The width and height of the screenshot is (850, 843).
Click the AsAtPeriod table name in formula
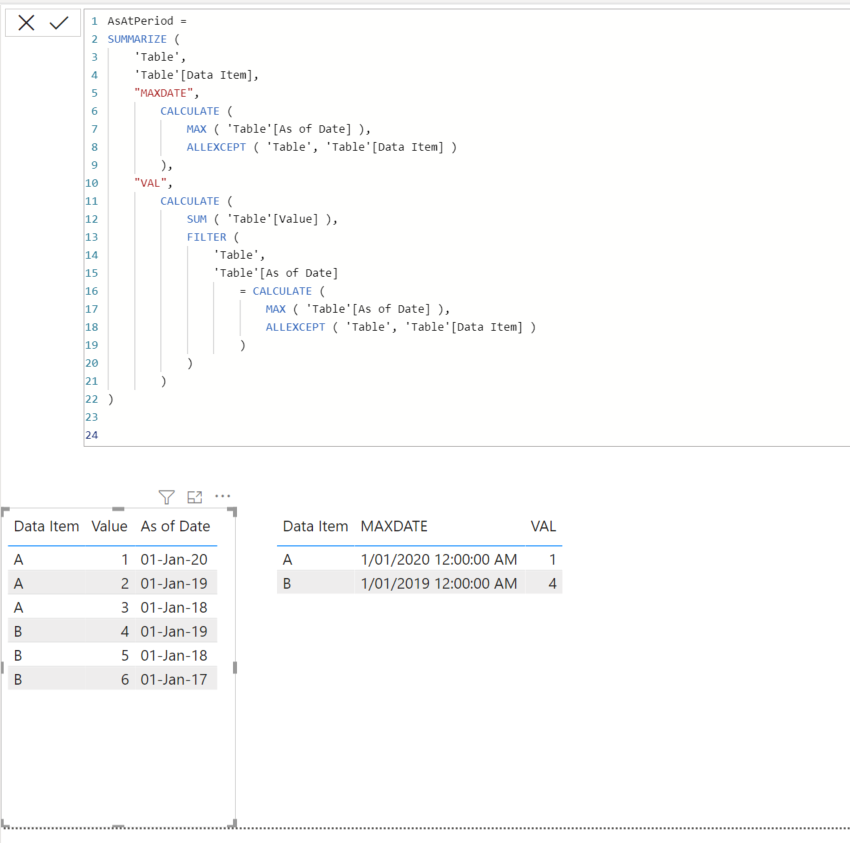coord(140,21)
